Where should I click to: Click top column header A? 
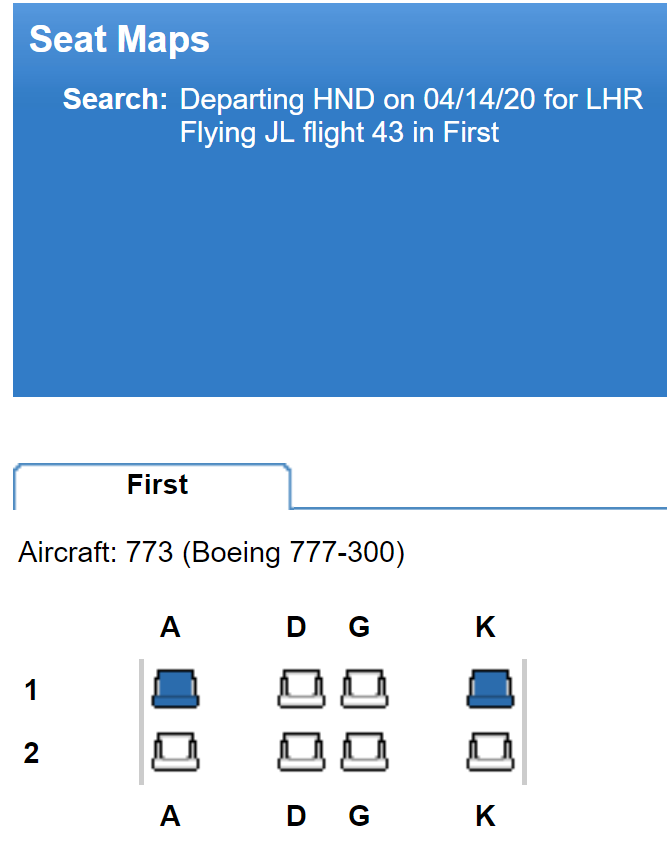(170, 627)
